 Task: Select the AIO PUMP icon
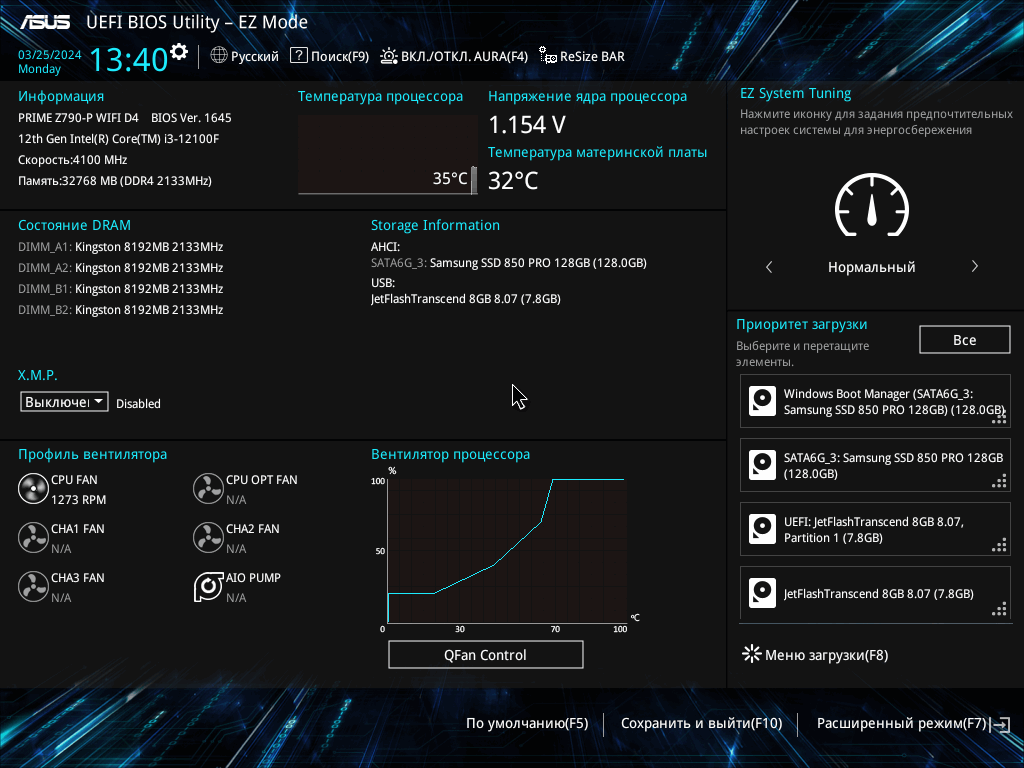coord(208,586)
